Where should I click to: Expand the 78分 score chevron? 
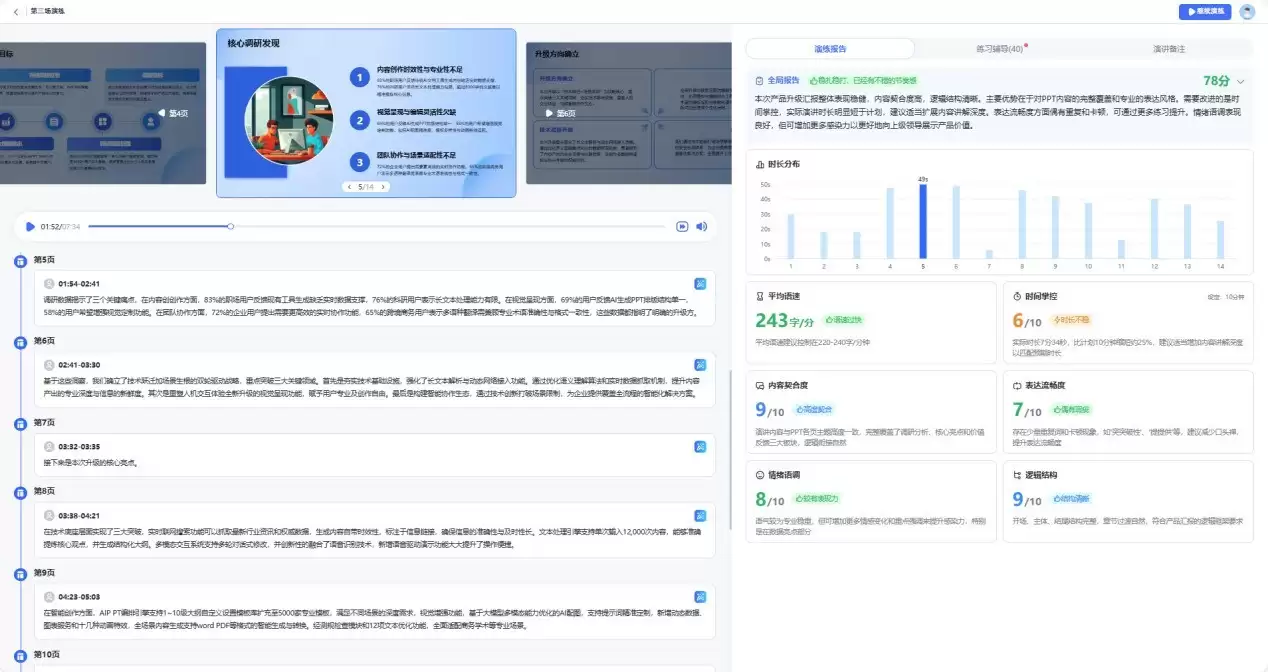[x=1241, y=81]
